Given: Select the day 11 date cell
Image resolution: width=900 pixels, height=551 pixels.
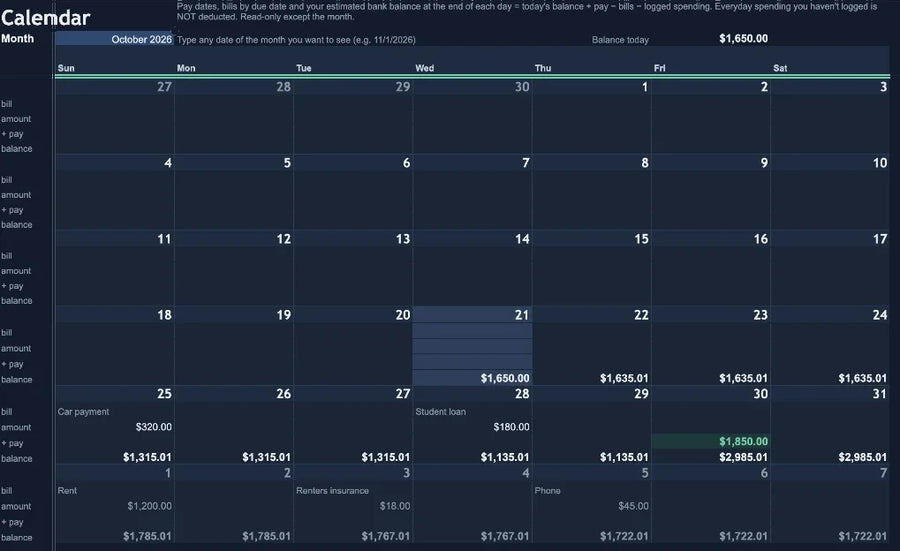Looking at the screenshot, I should [114, 239].
